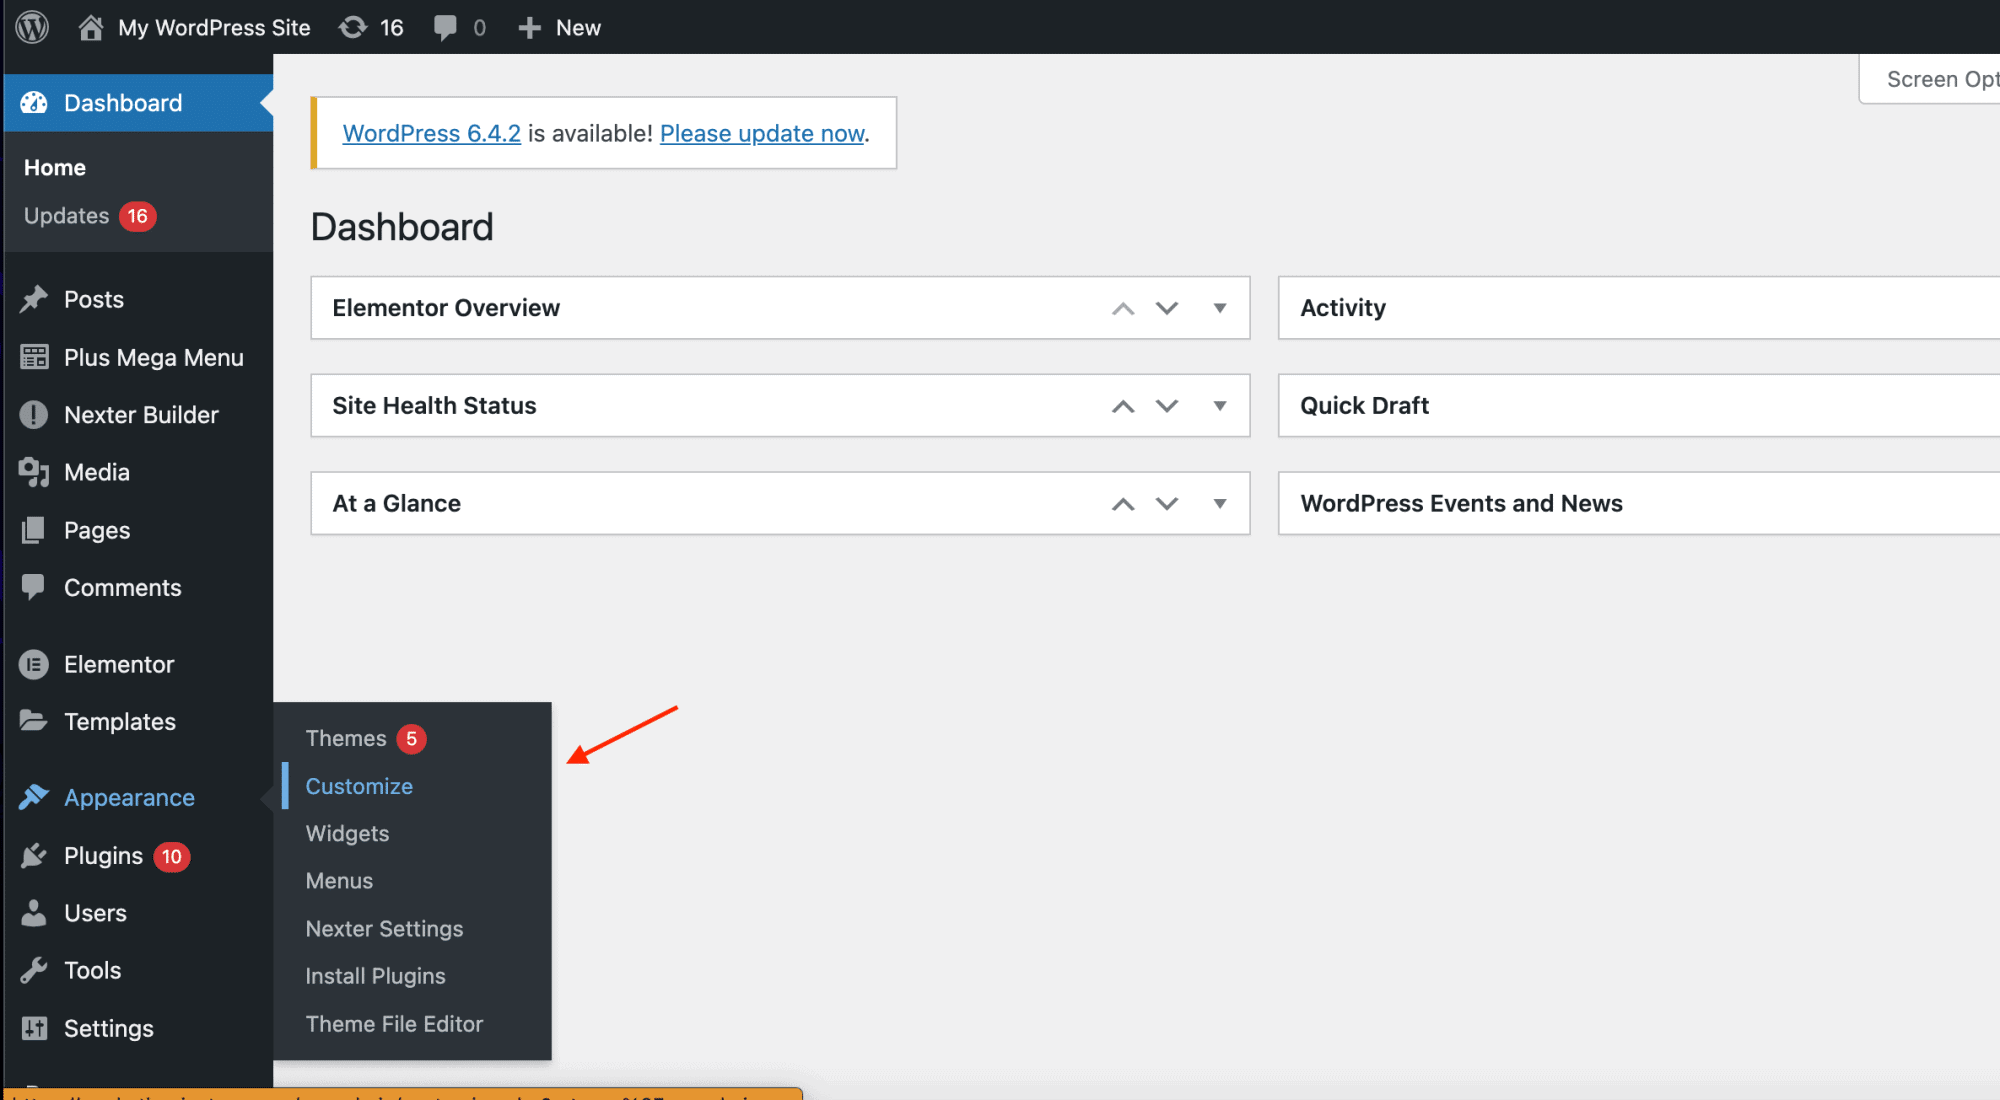2000x1100 pixels.
Task: Move At a Glance widget down
Action: pos(1167,504)
